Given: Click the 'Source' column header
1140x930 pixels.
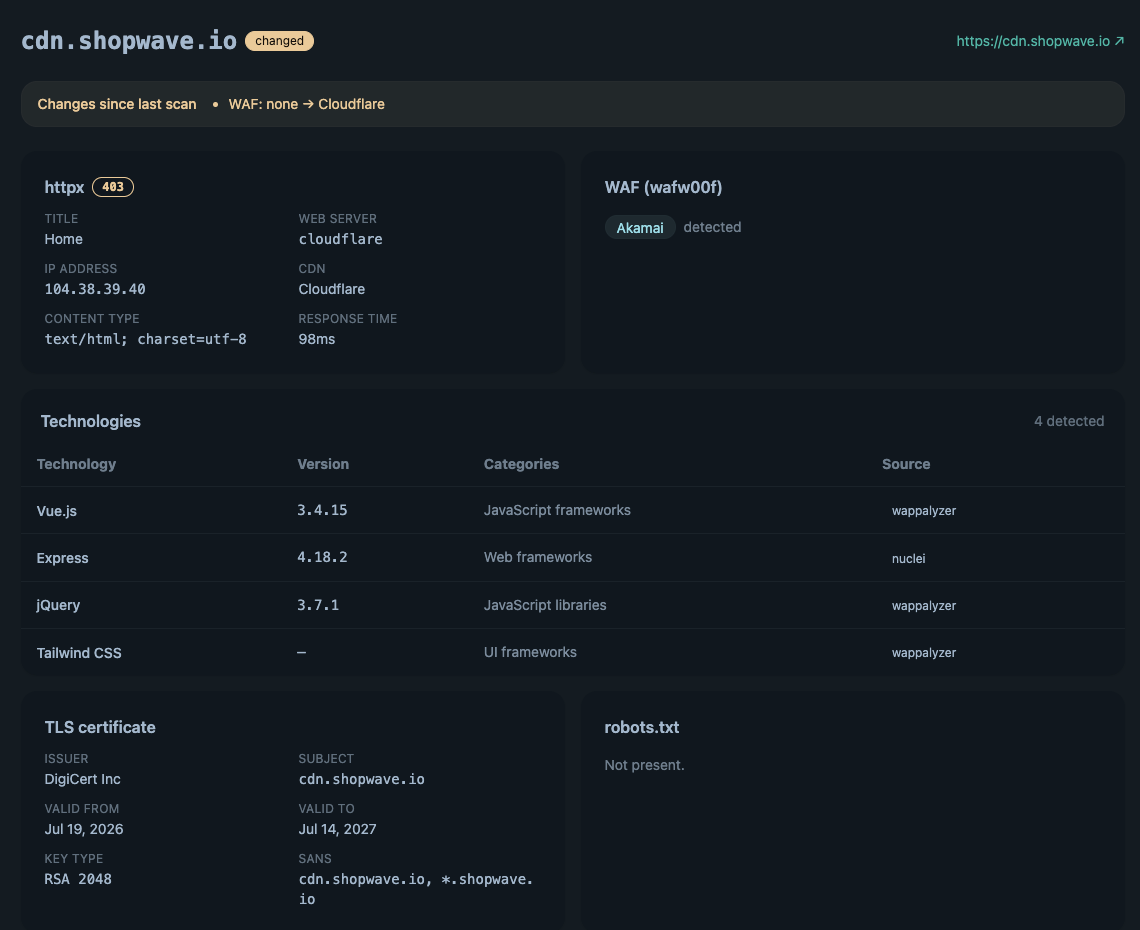Looking at the screenshot, I should click(x=906, y=464).
